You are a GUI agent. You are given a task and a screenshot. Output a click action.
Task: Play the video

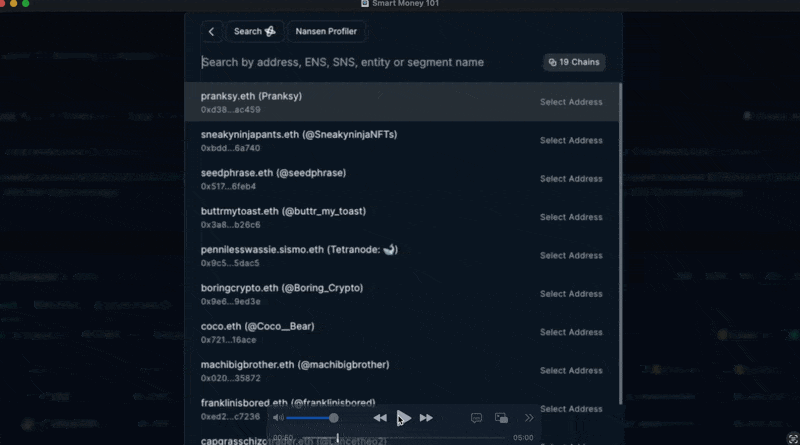[403, 418]
